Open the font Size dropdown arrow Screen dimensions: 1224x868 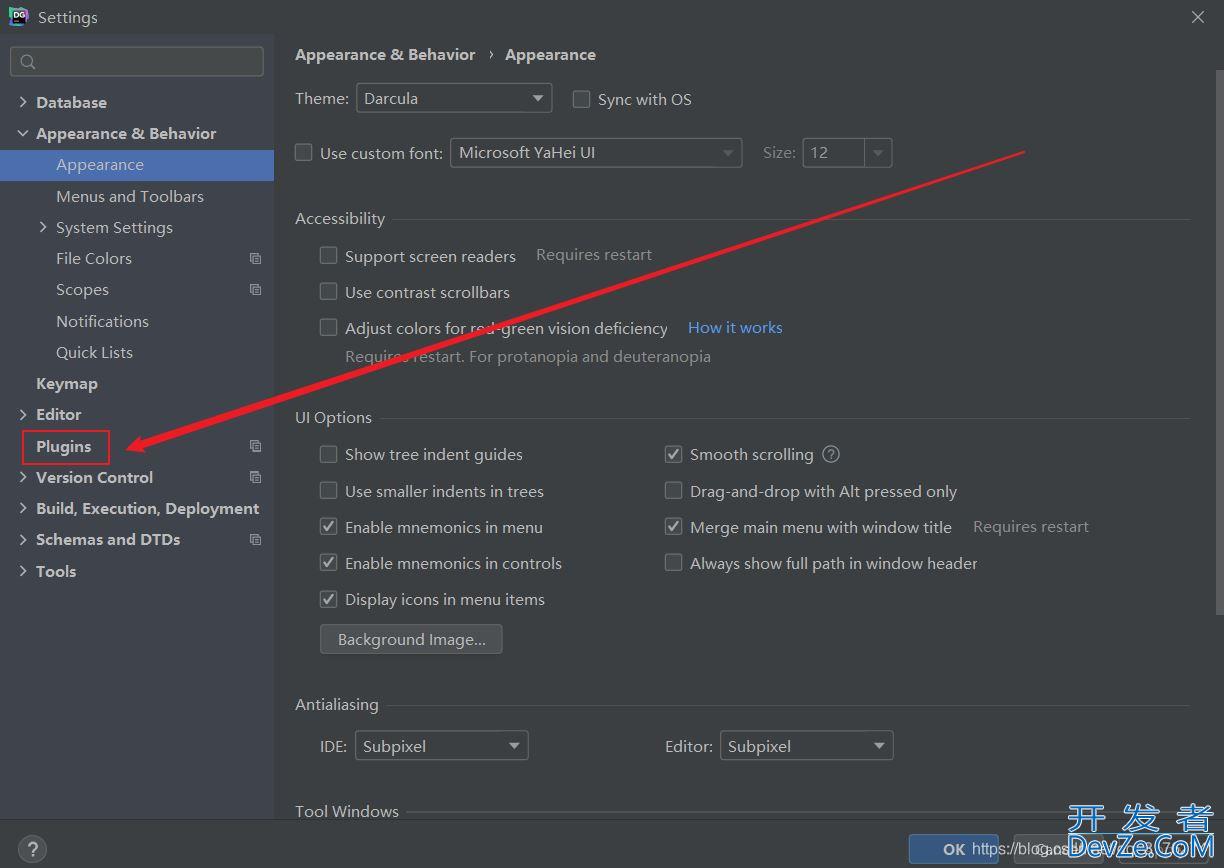click(x=877, y=153)
